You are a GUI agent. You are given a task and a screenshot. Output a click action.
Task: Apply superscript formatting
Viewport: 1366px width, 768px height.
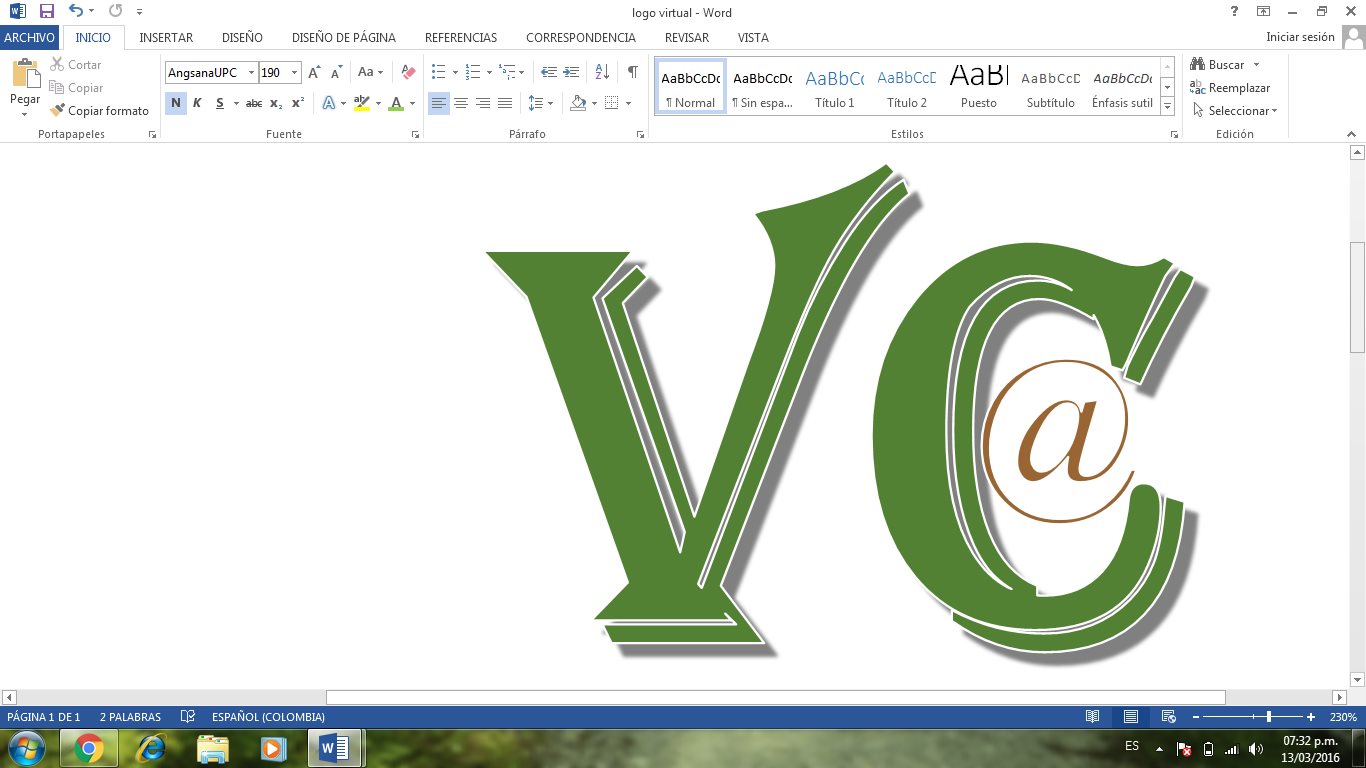click(x=298, y=103)
